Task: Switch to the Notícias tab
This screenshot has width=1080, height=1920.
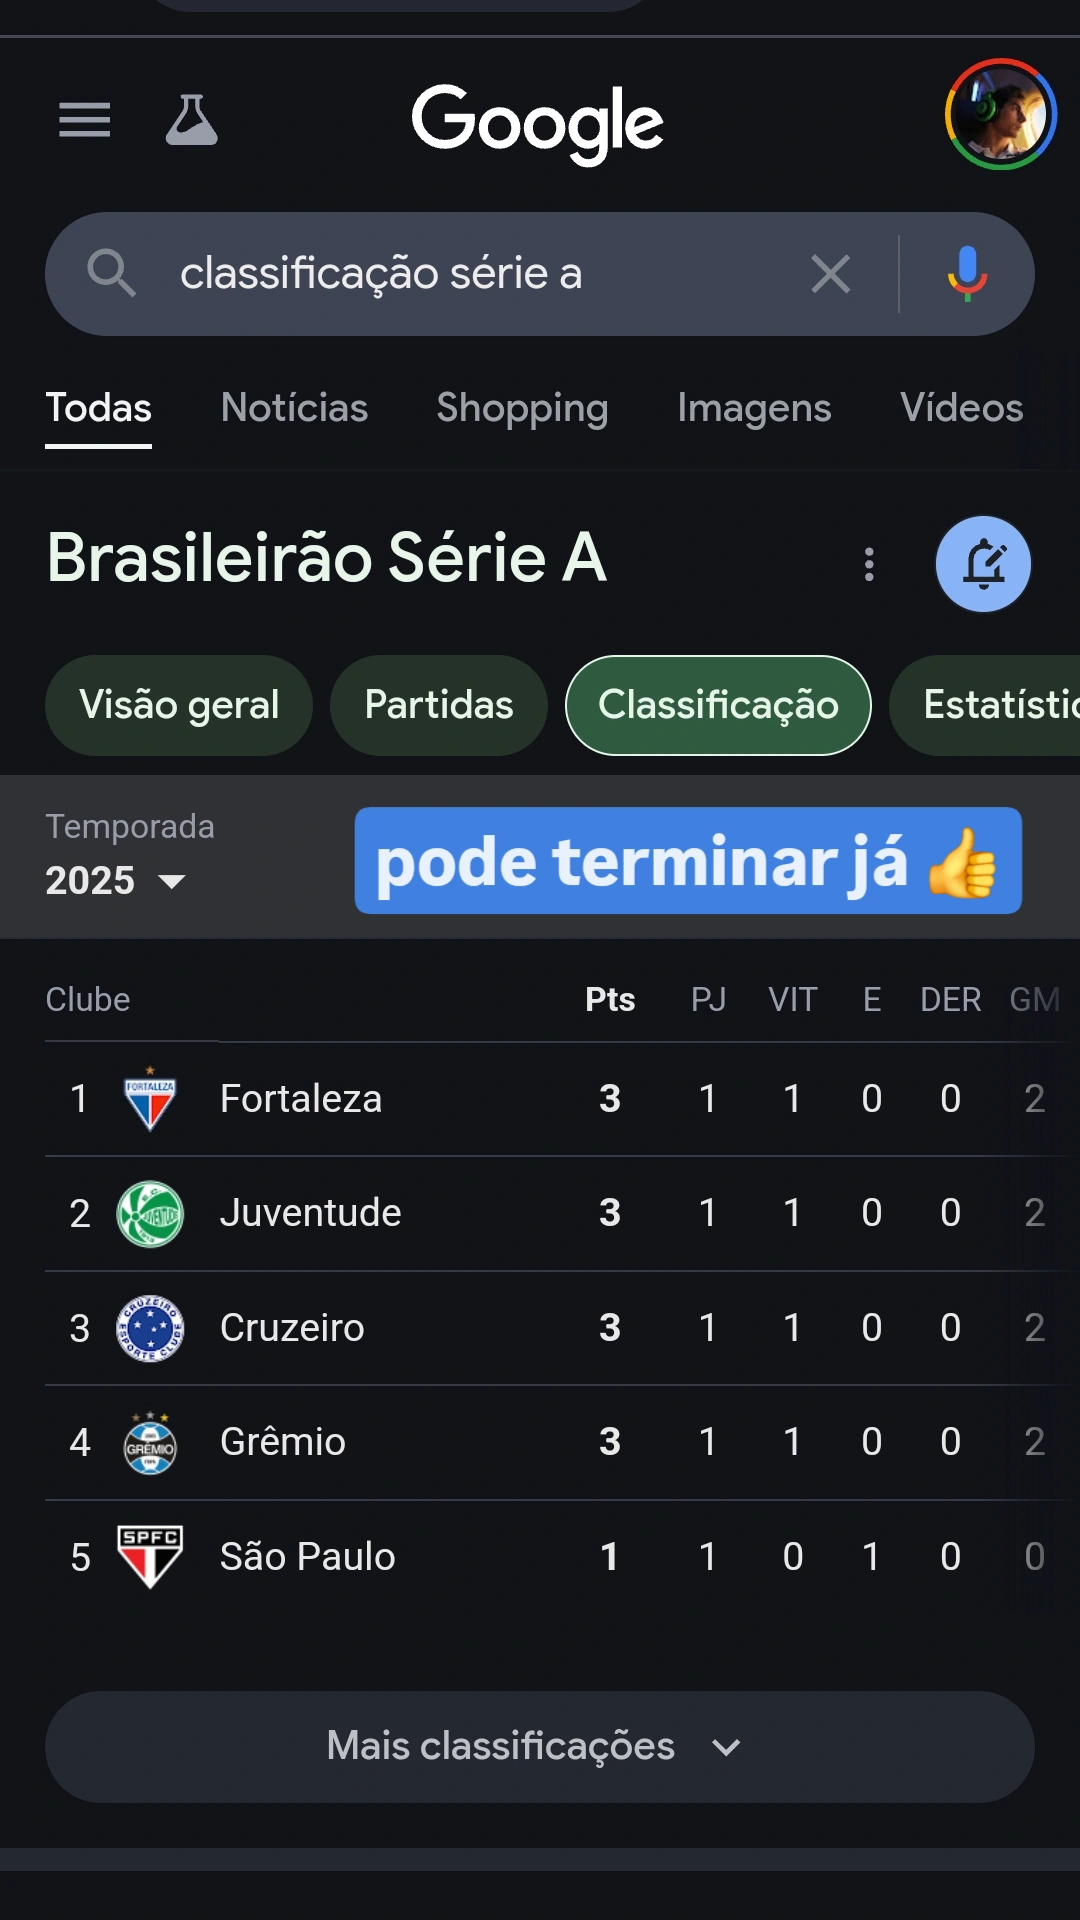Action: pyautogui.click(x=294, y=408)
